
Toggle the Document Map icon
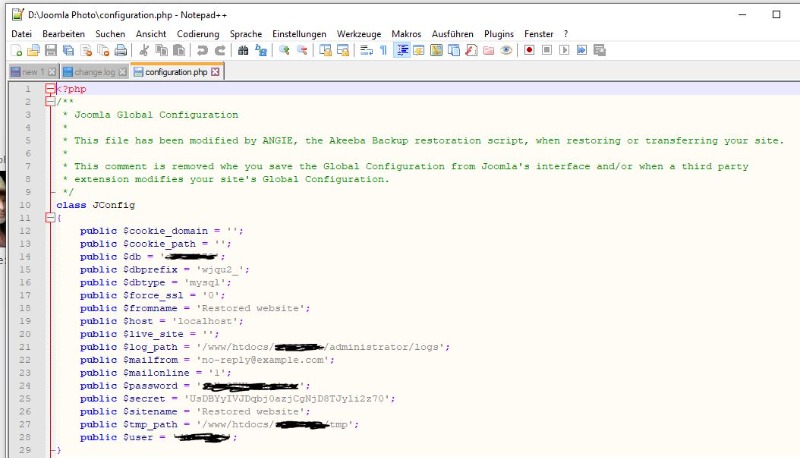[436, 50]
